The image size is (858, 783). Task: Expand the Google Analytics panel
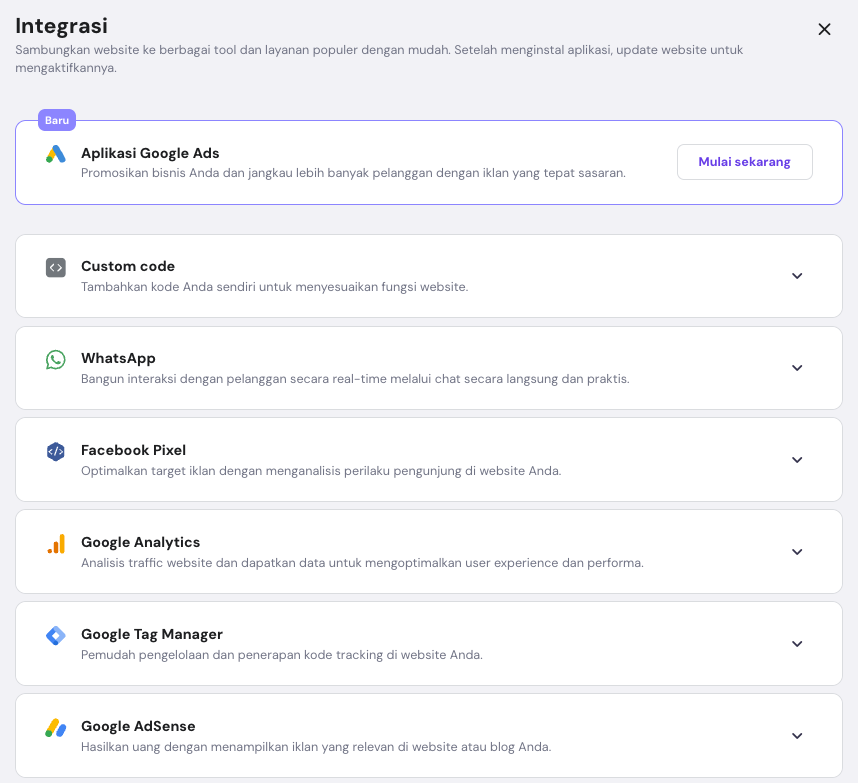point(797,552)
